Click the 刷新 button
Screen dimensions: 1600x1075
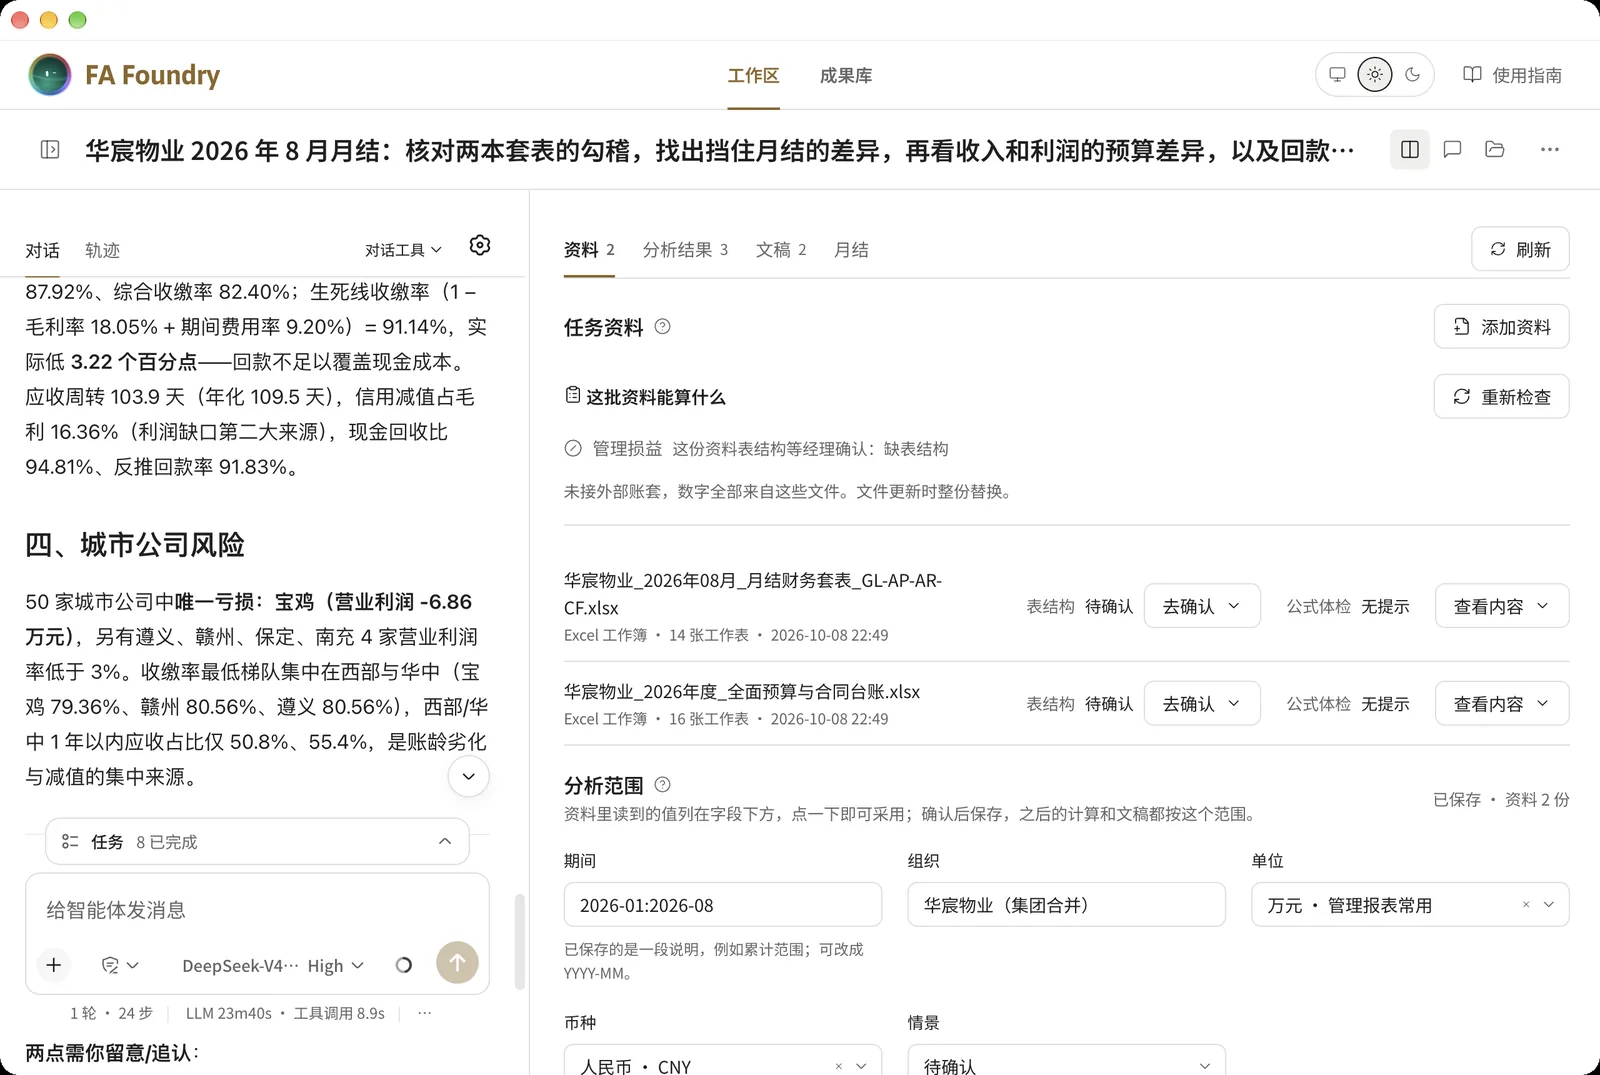pos(1520,249)
